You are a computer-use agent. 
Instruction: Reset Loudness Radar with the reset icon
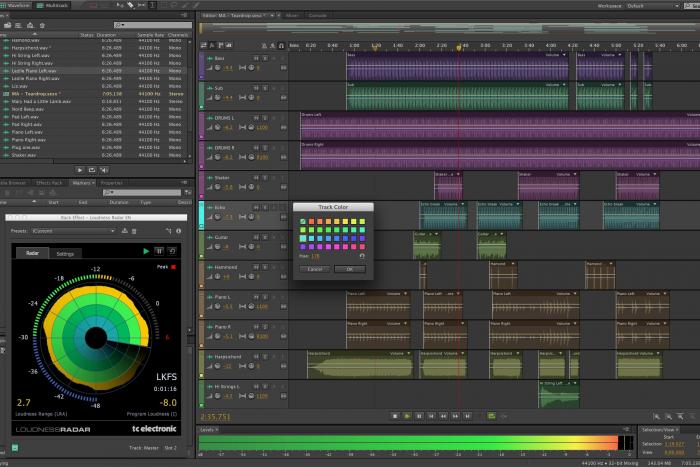(x=172, y=251)
